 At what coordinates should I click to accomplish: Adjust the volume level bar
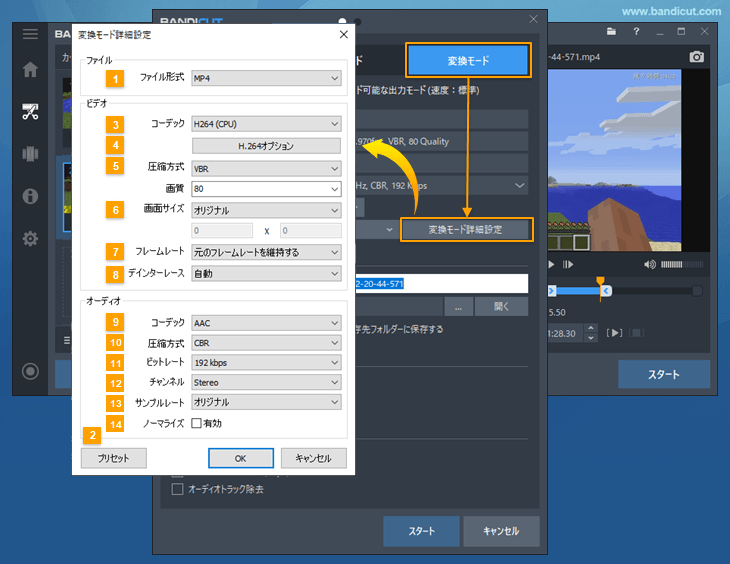point(682,265)
